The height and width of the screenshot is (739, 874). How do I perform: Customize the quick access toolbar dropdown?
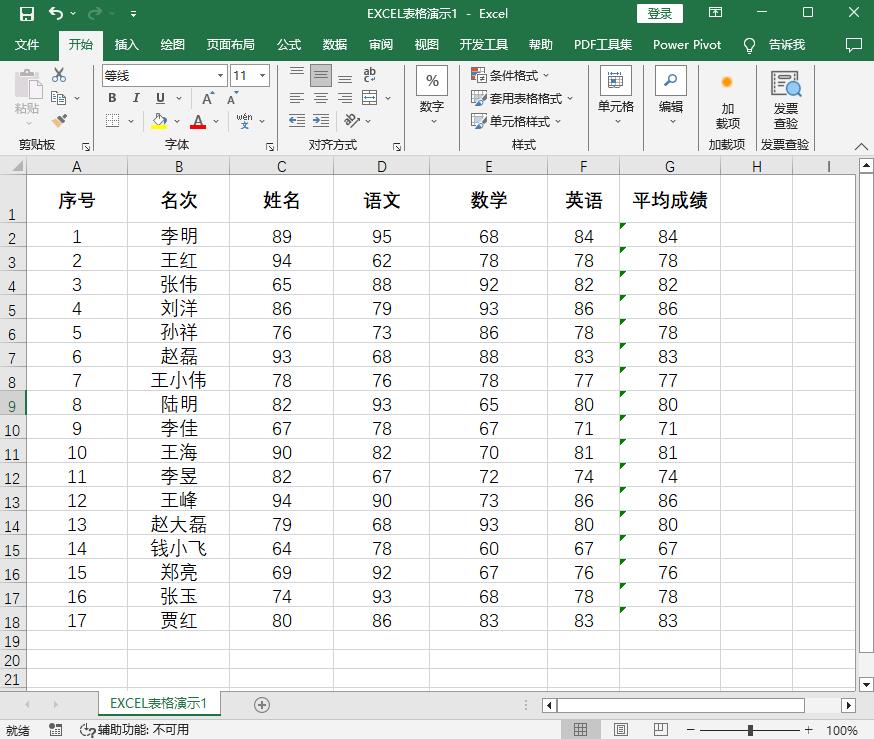133,13
